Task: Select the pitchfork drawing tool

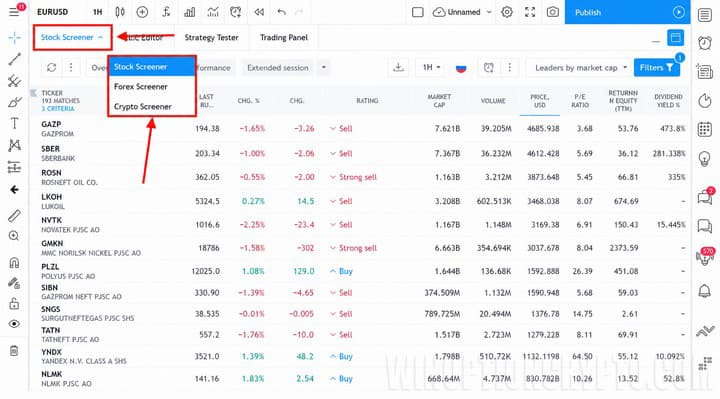Action: [x=14, y=81]
